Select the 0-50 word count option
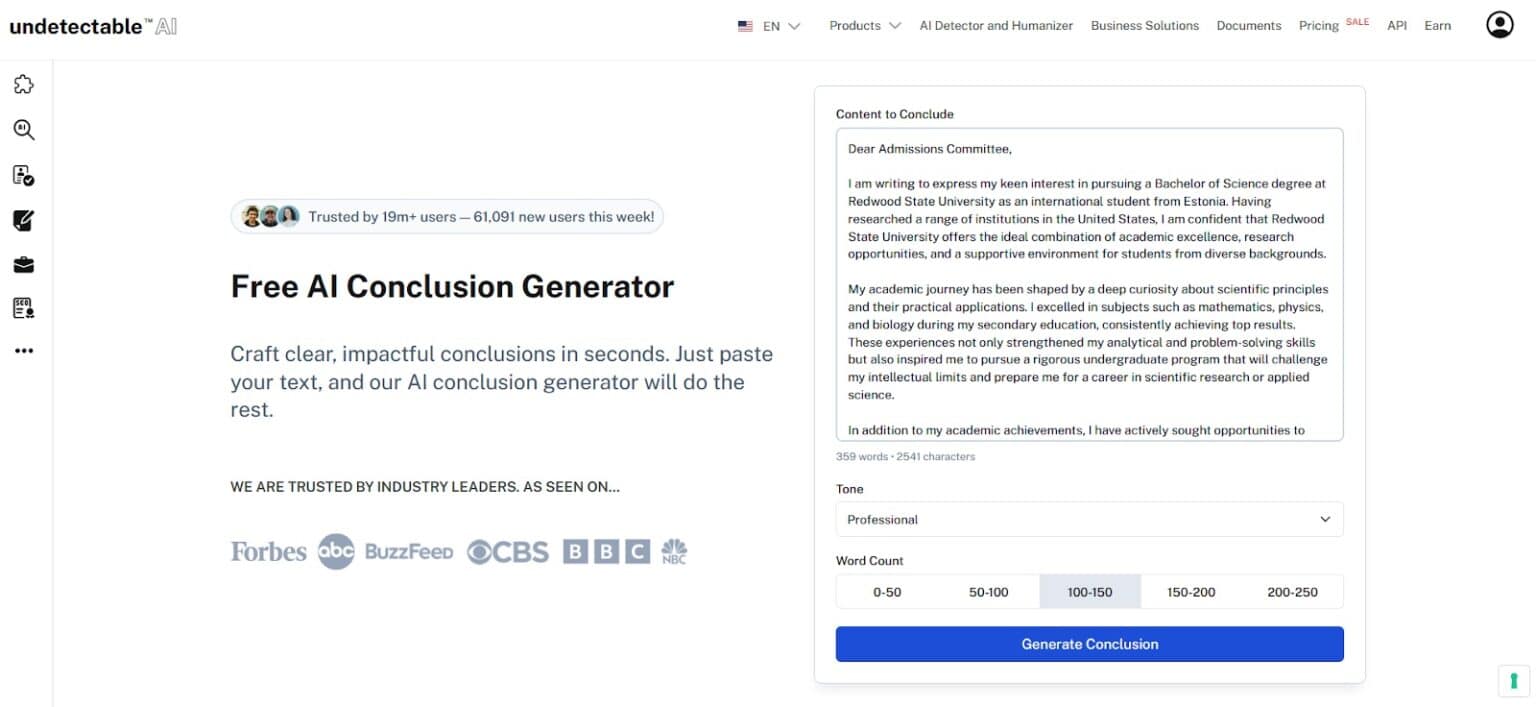 coord(887,592)
